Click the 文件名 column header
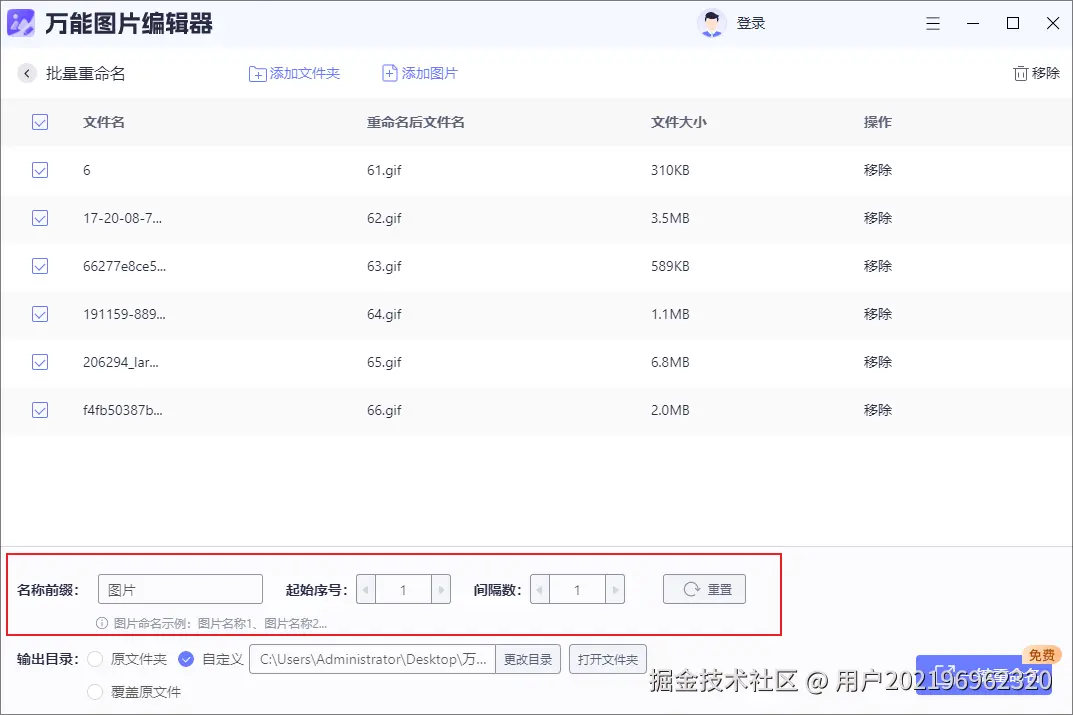Screen dimensions: 1073x715 [104, 122]
